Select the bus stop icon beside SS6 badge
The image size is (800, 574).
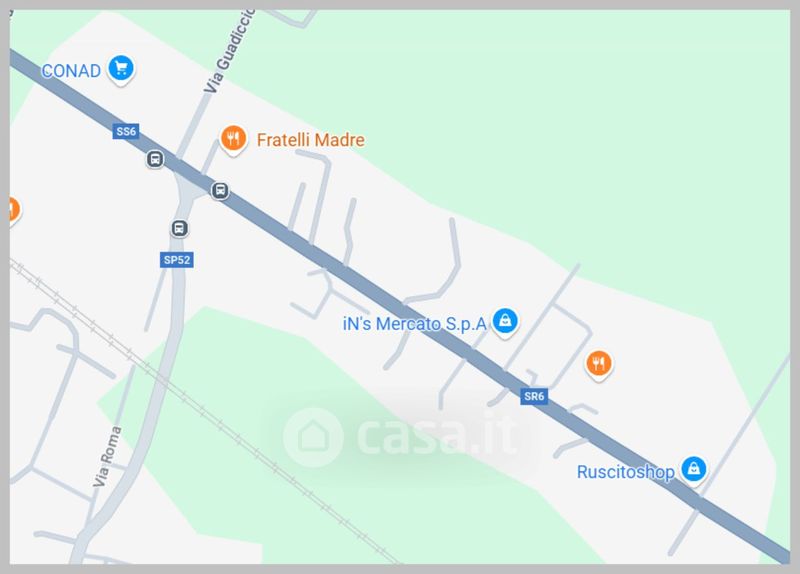coord(155,159)
